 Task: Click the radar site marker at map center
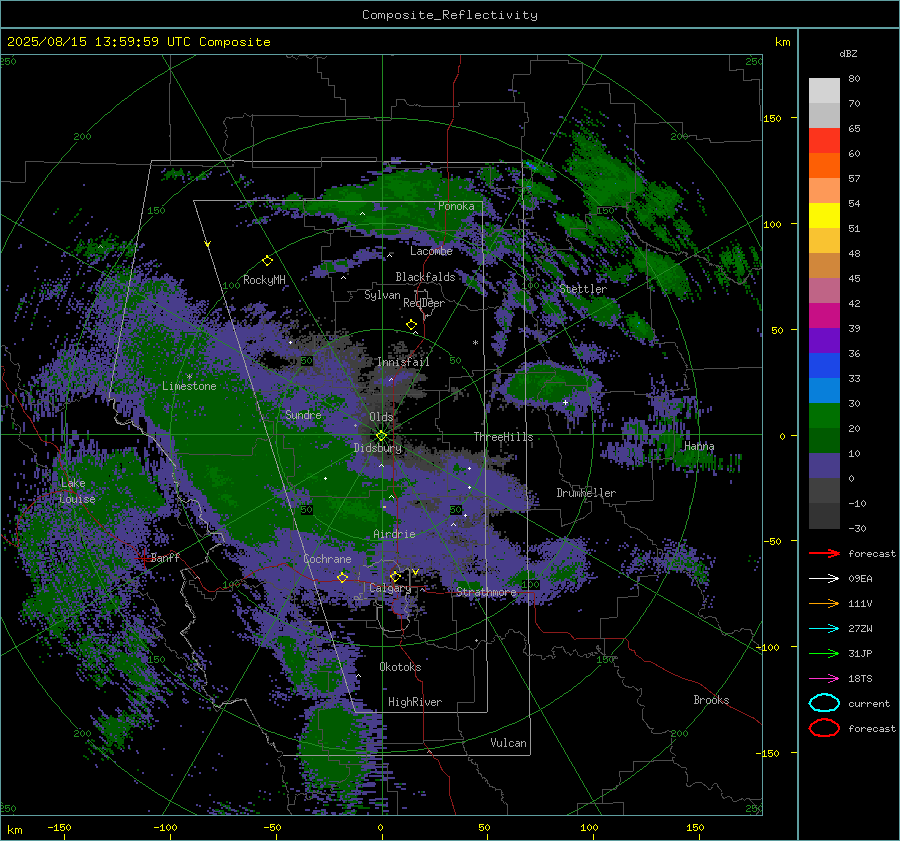(x=382, y=436)
